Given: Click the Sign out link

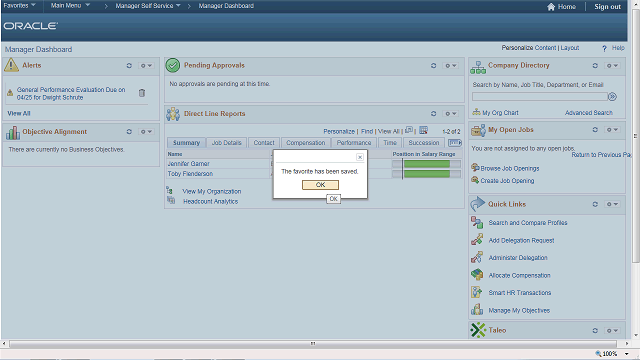Looking at the screenshot, I should click(x=607, y=7).
